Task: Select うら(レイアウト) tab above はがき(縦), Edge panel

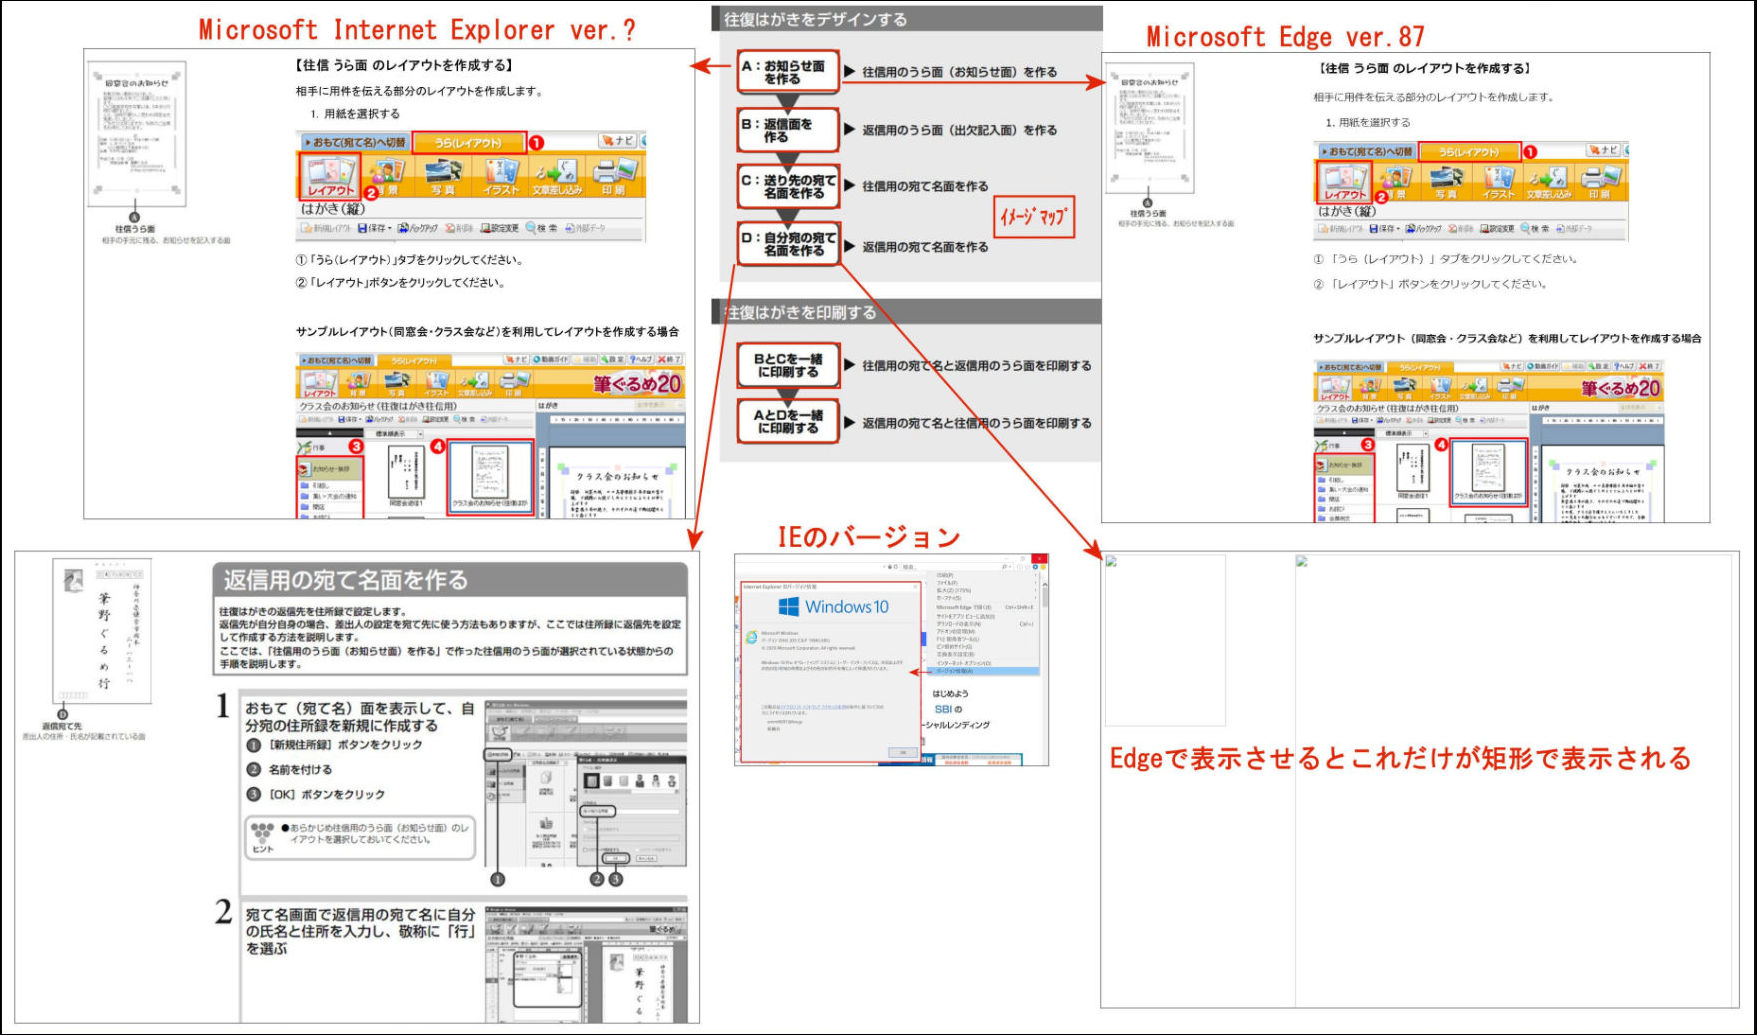Action: pos(1469,152)
